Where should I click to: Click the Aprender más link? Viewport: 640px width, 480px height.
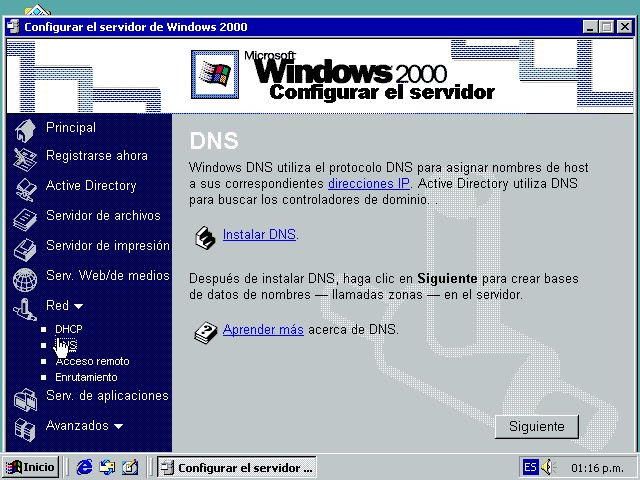[263, 329]
